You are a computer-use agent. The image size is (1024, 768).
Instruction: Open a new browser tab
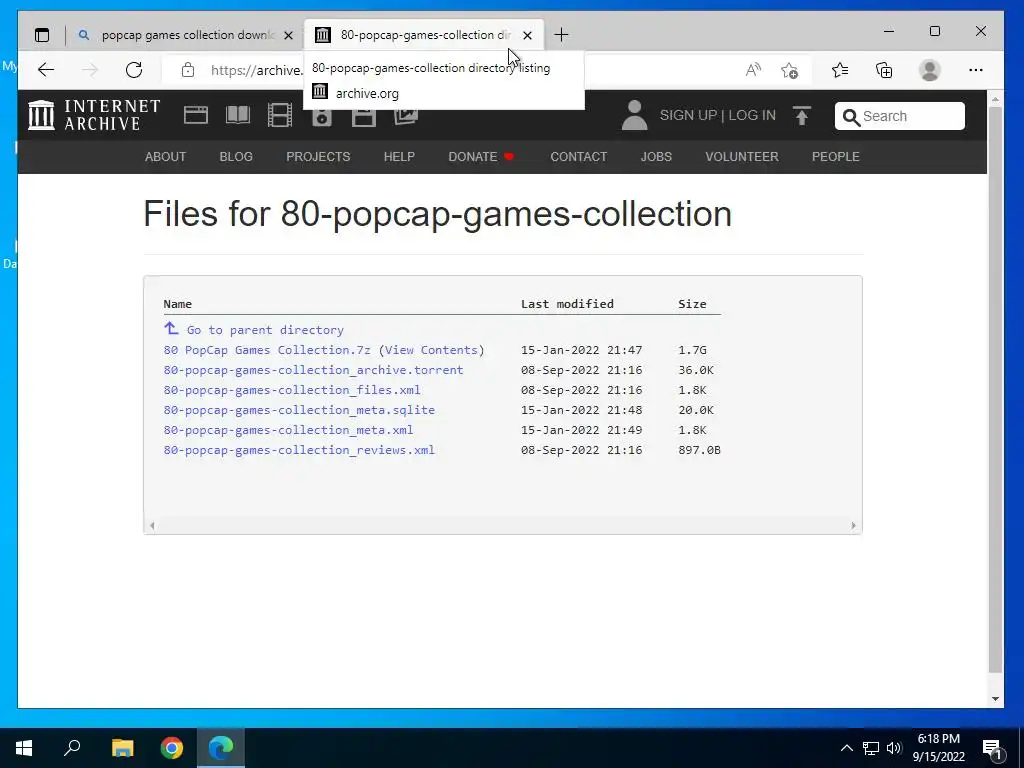click(x=561, y=35)
